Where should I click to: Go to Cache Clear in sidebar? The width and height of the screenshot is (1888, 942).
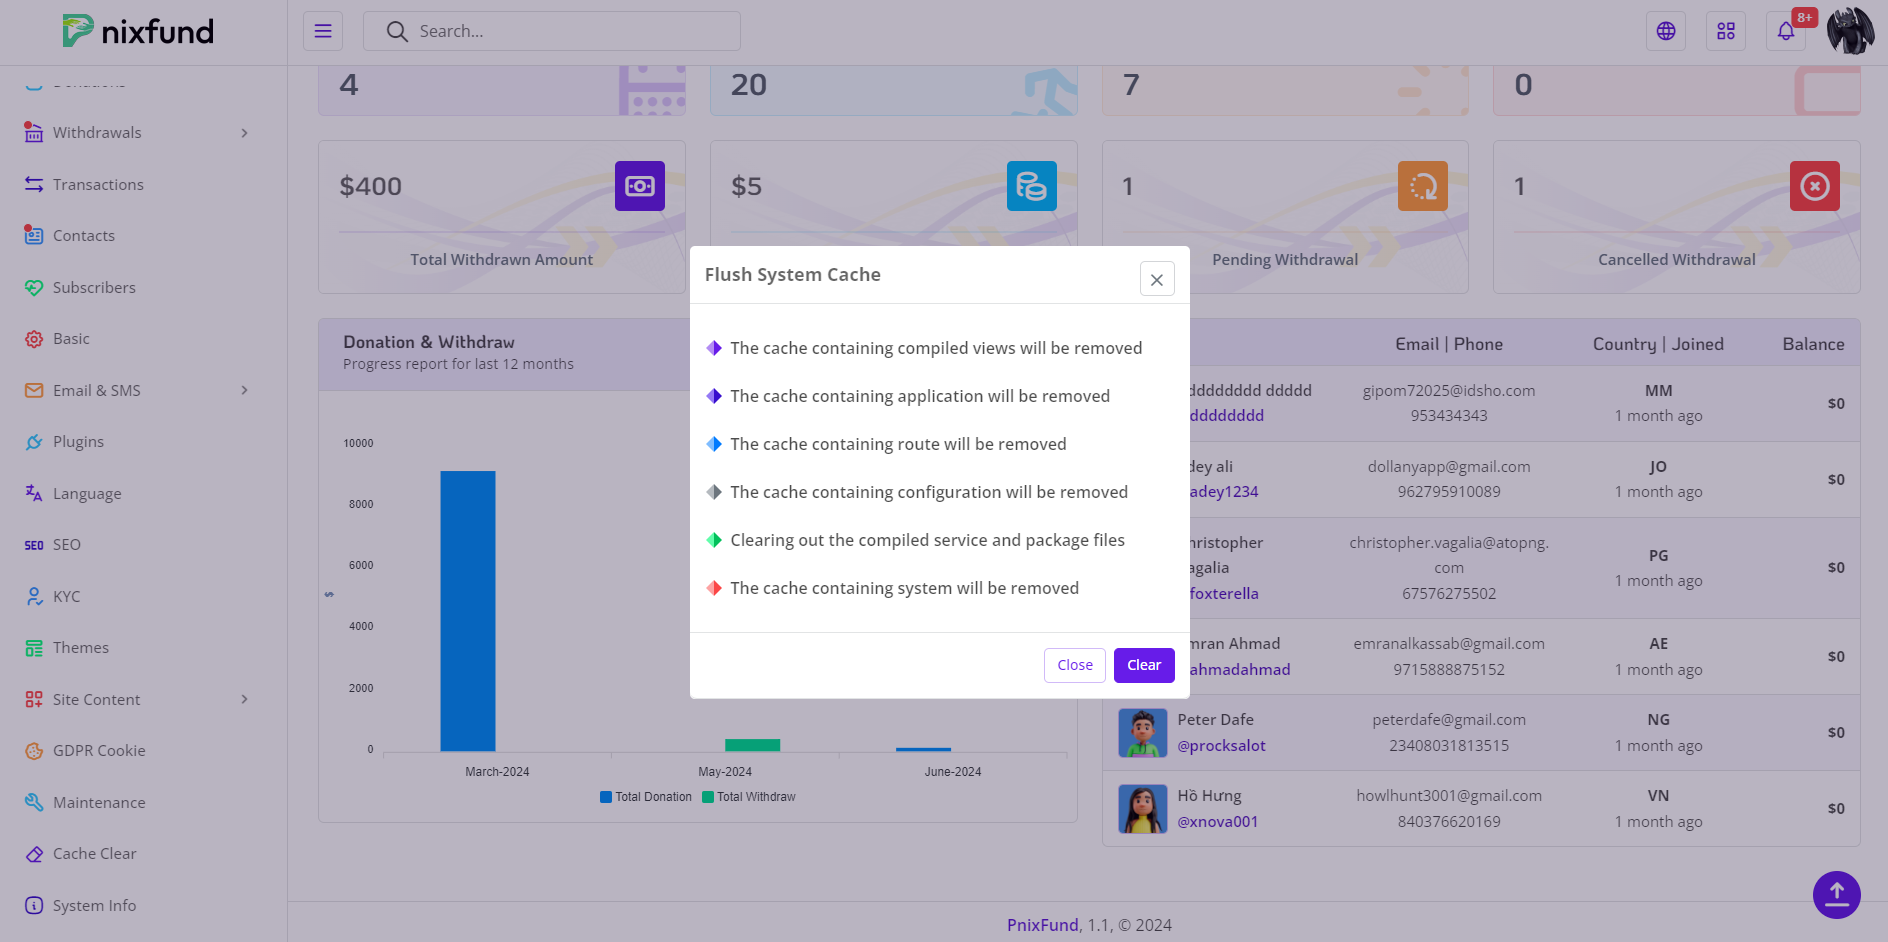(94, 853)
